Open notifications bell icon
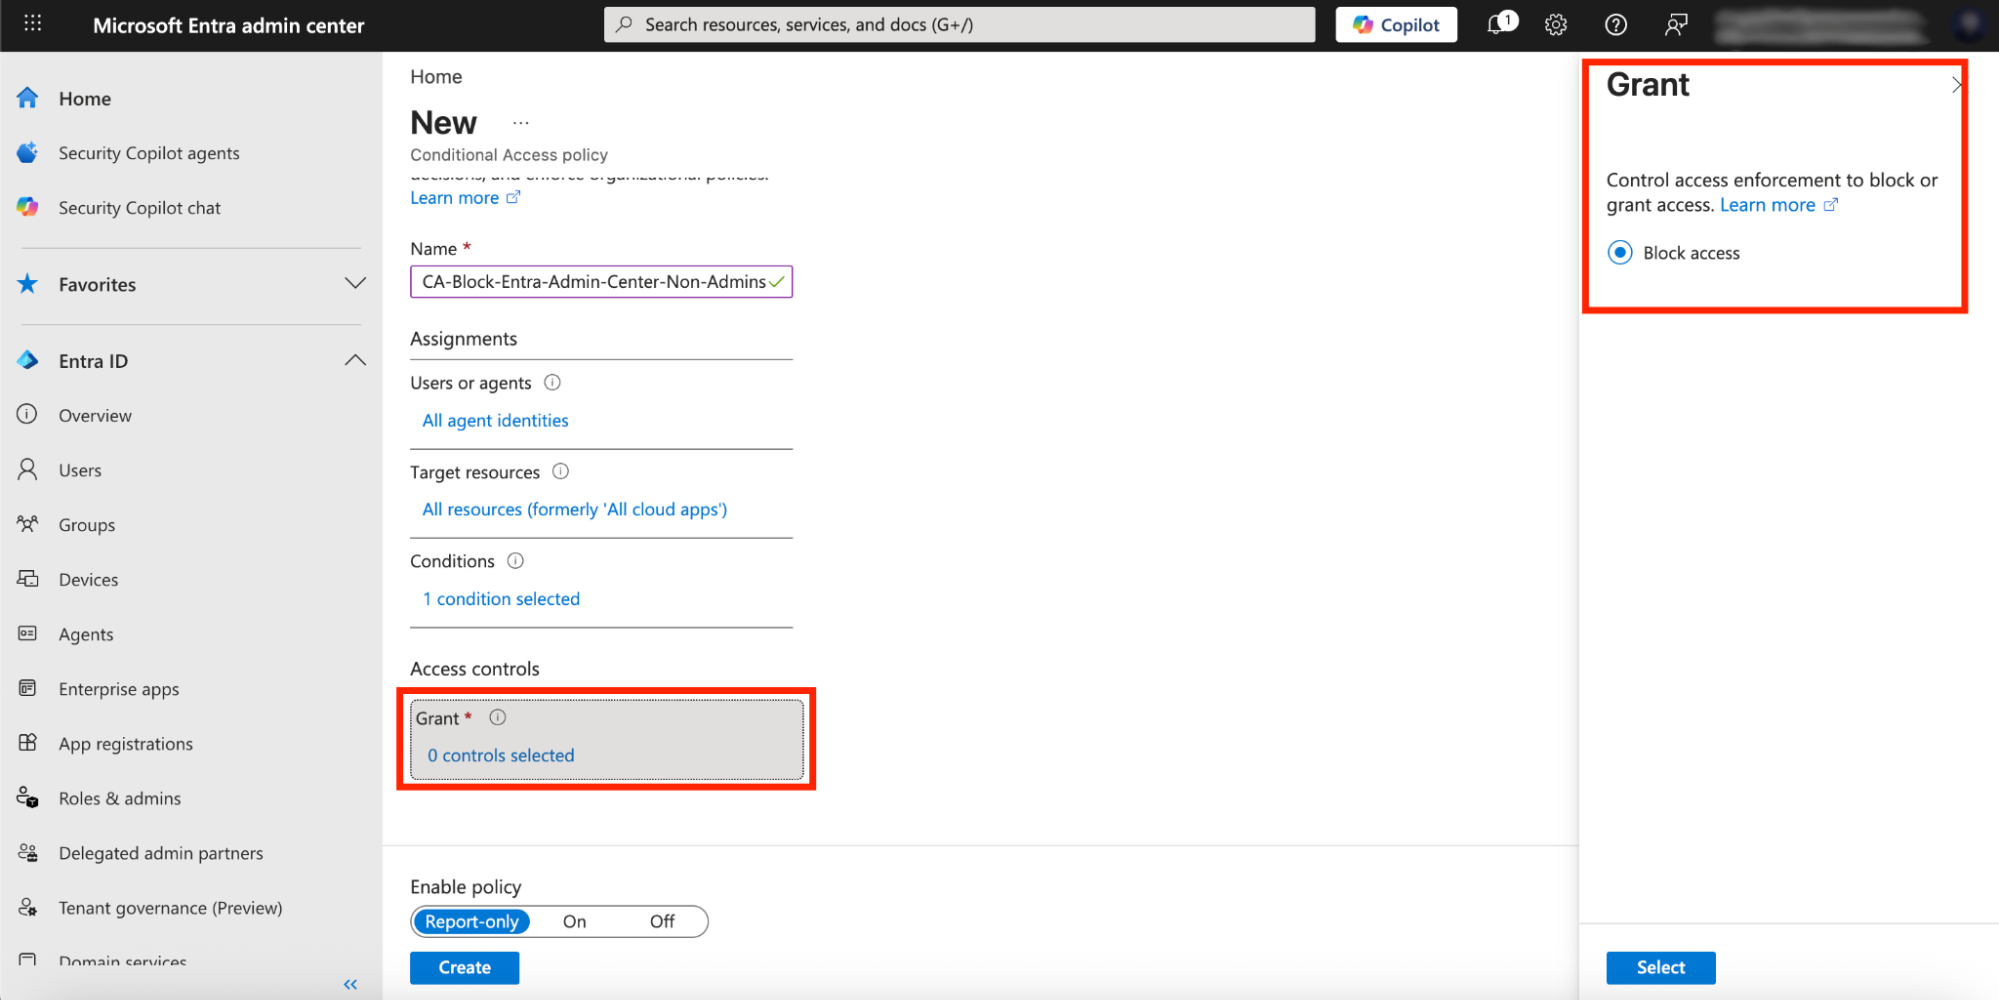Viewport: 1999px width, 1001px height. pyautogui.click(x=1497, y=24)
